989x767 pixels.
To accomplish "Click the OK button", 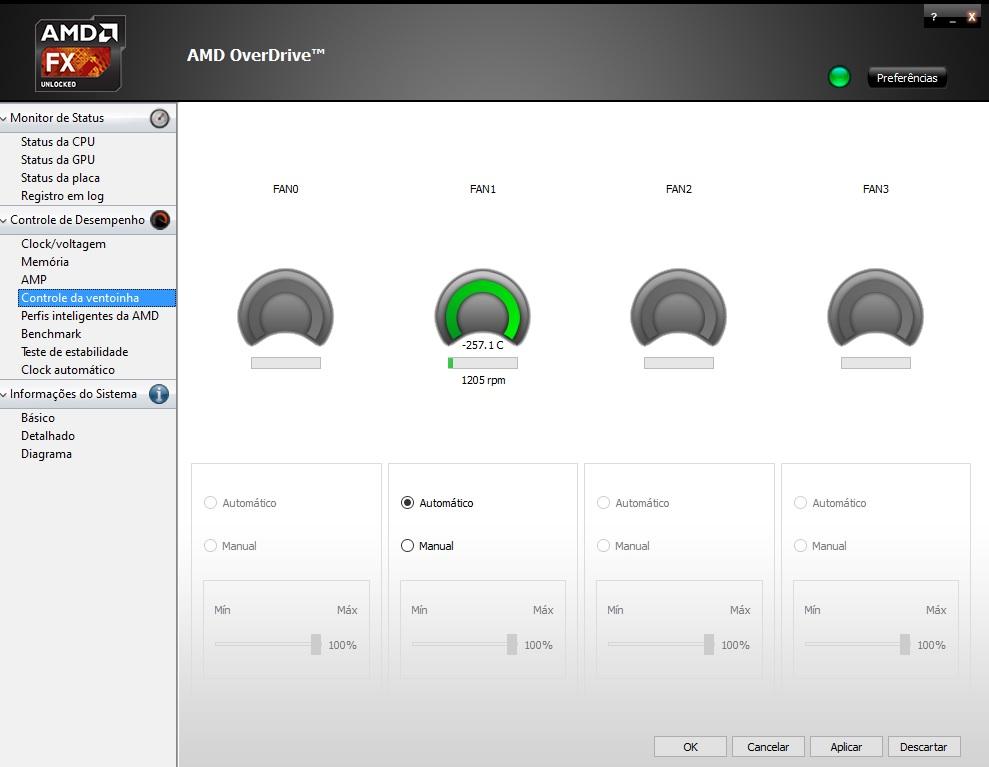I will pyautogui.click(x=690, y=747).
